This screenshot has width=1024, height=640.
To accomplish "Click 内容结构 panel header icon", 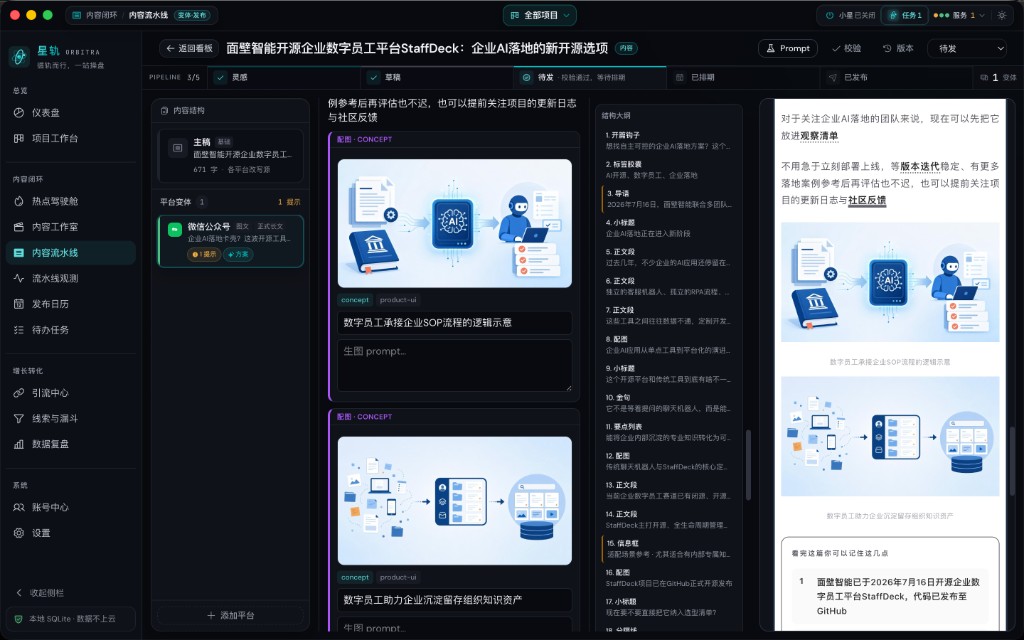I will (165, 110).
